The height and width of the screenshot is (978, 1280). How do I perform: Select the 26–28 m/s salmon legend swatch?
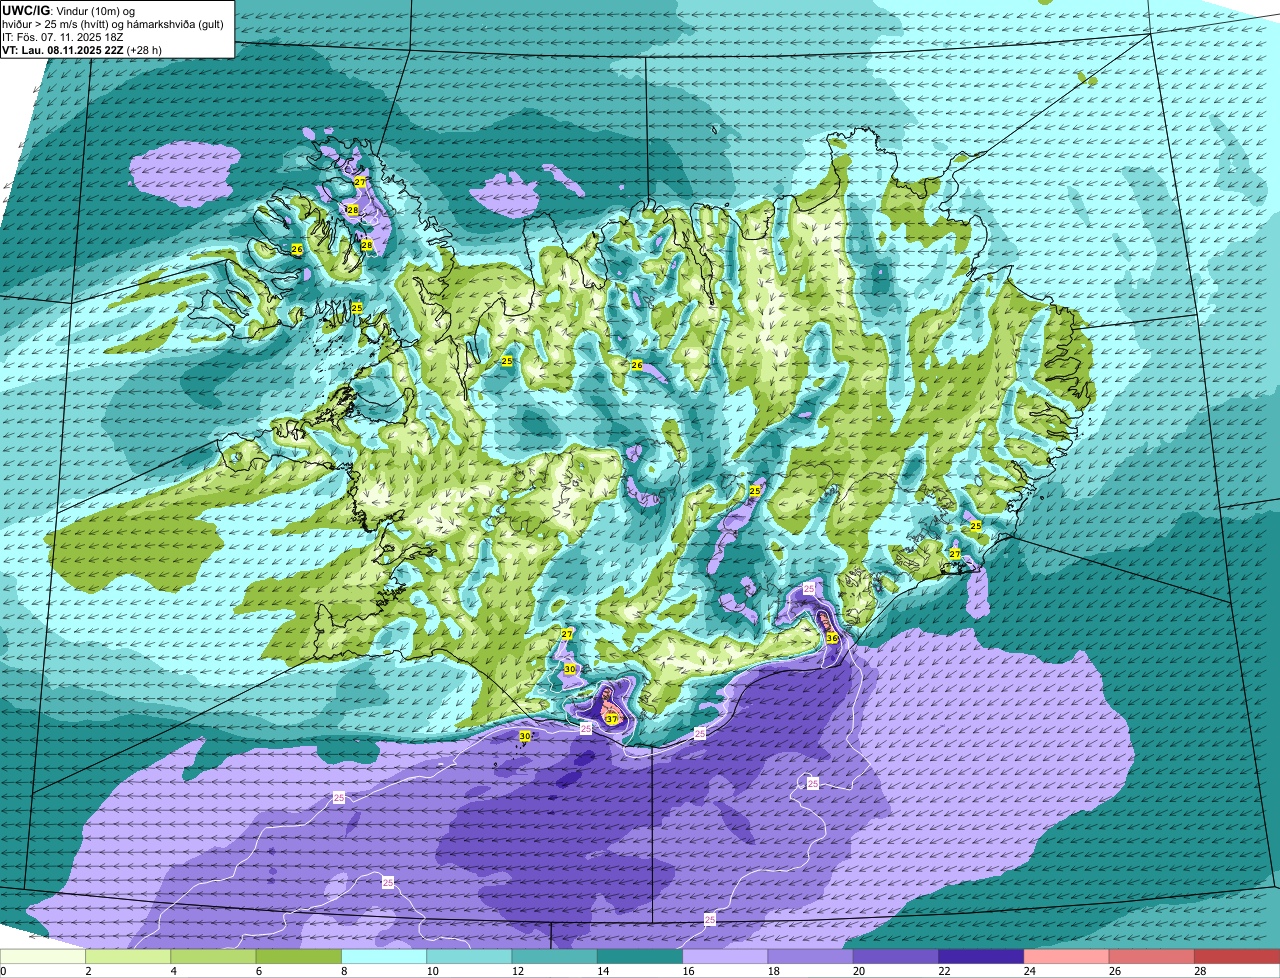coord(1152,956)
